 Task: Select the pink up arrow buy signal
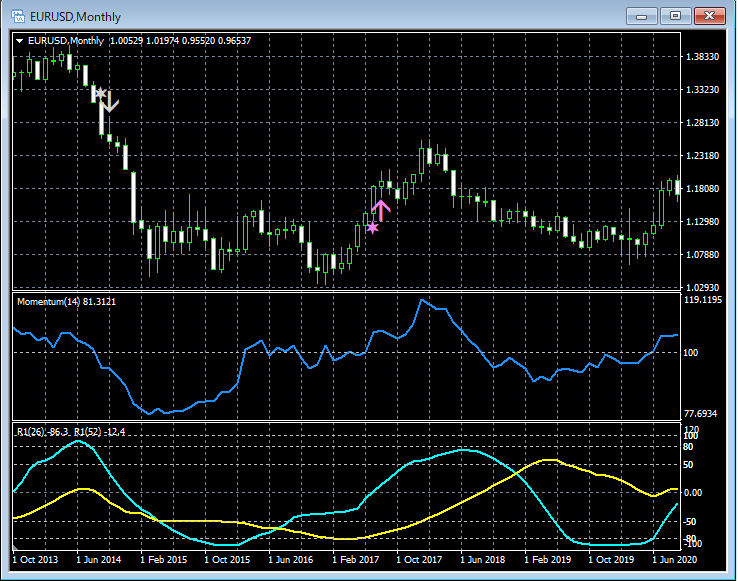380,211
